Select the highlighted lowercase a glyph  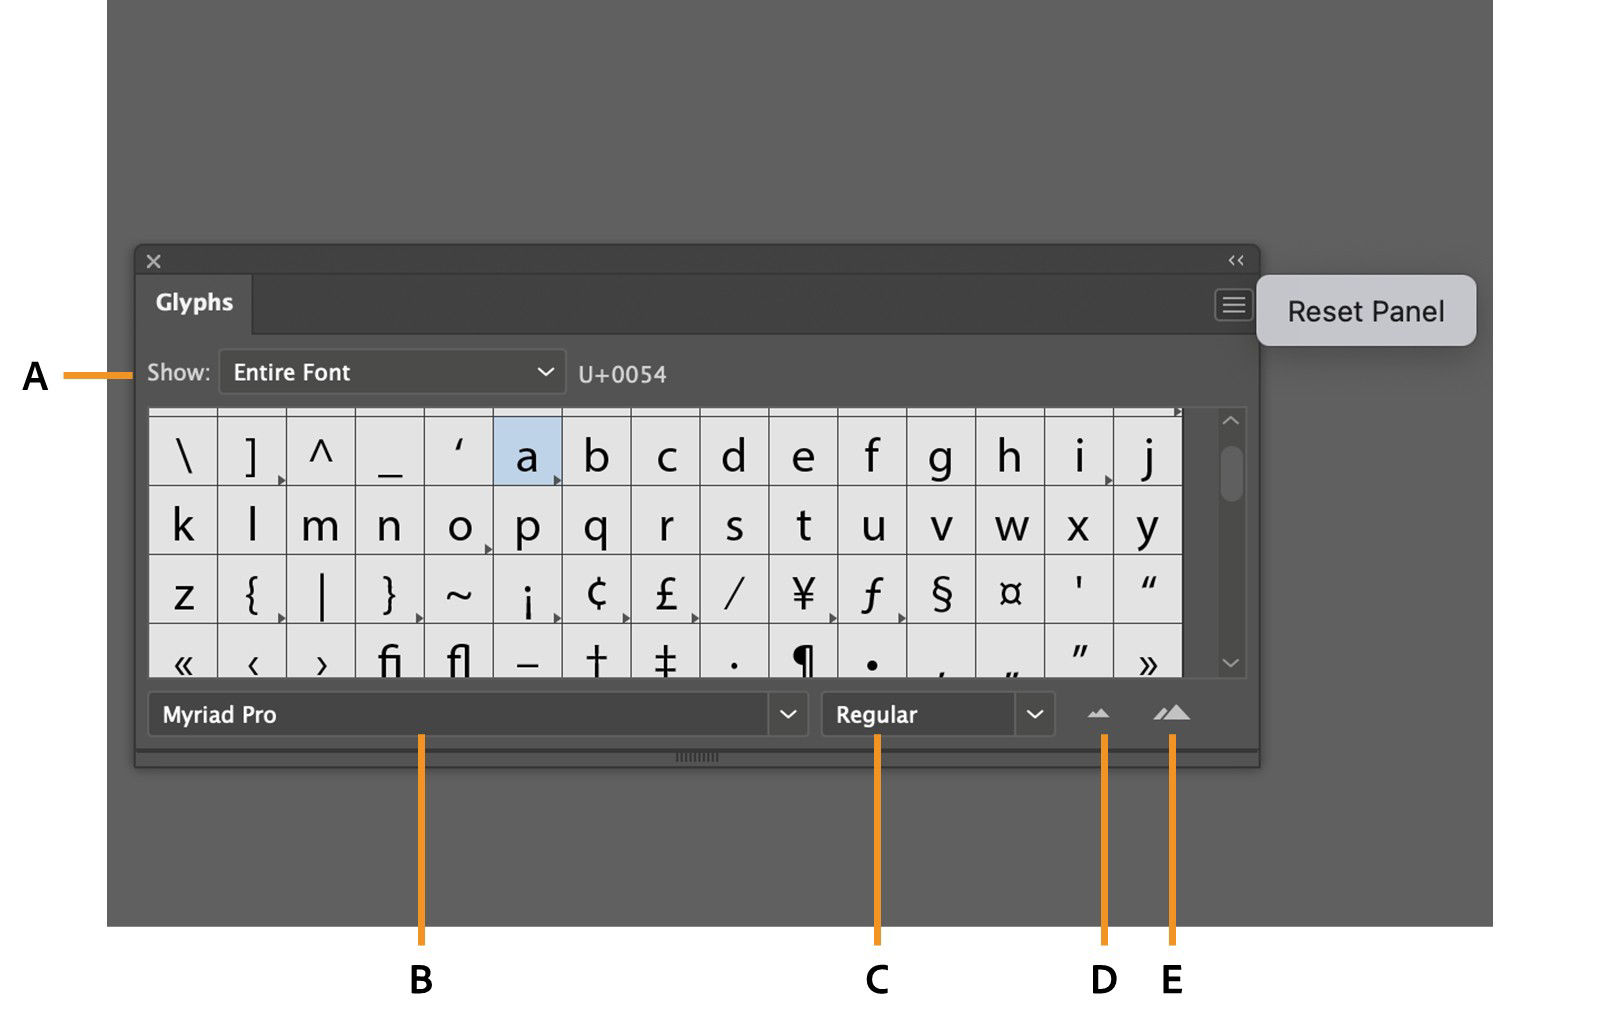pos(528,457)
